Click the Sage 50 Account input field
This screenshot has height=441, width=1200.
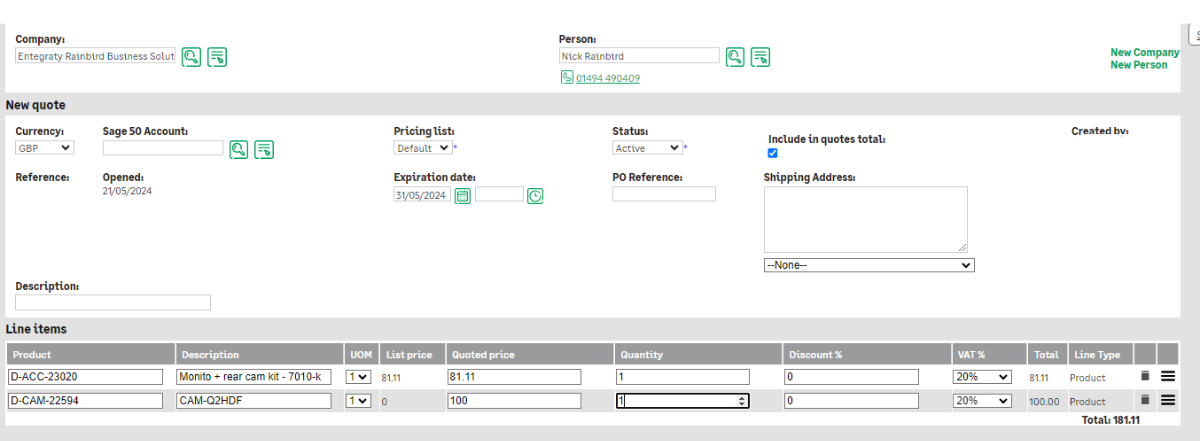coord(163,148)
